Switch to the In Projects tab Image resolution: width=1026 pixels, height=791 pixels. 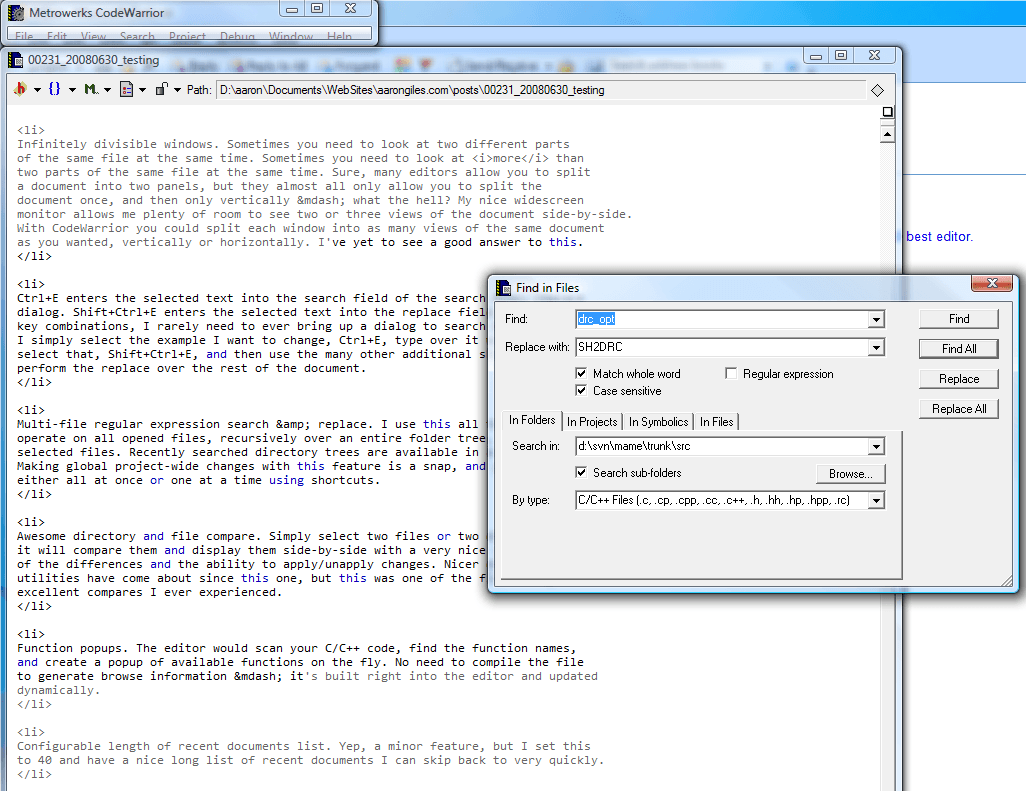coord(592,422)
